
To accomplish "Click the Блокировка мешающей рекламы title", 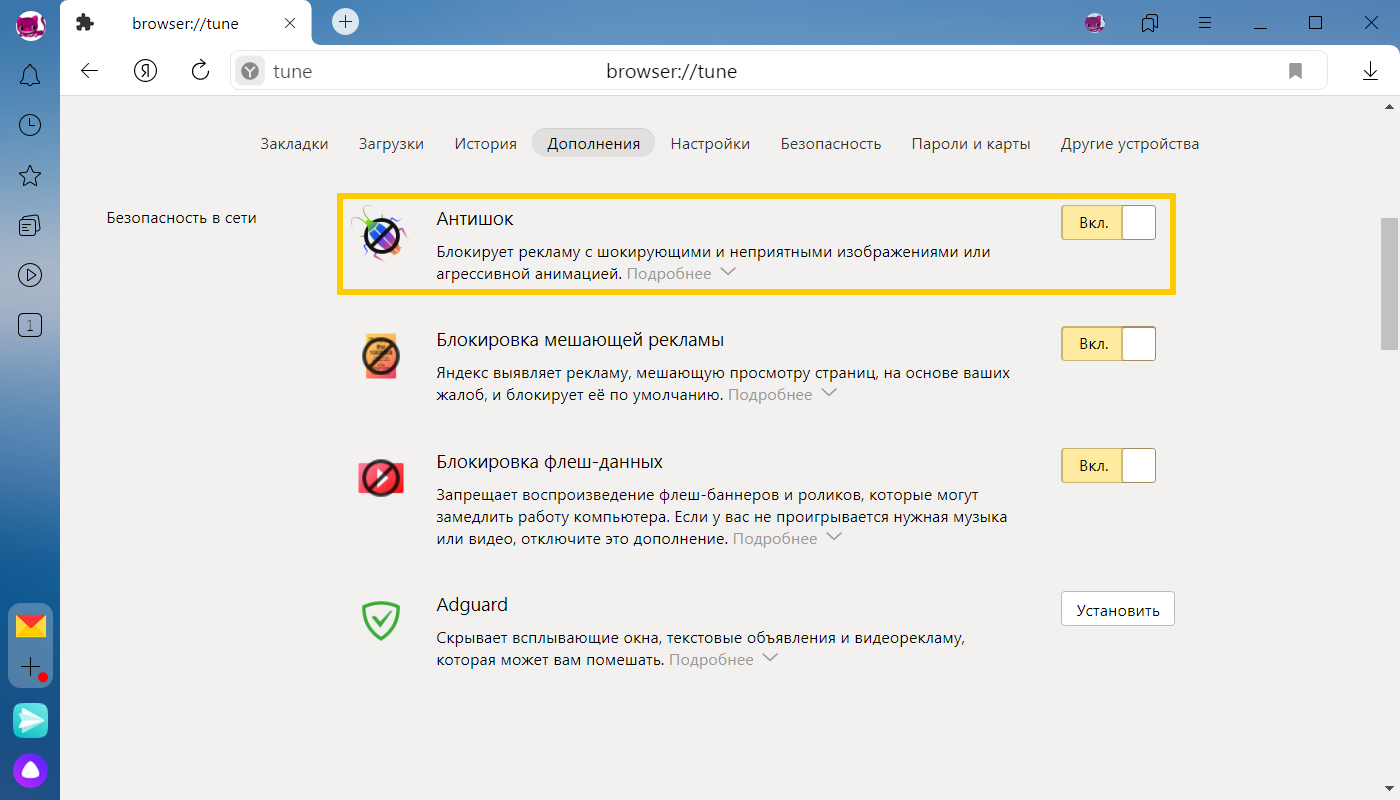I will [x=580, y=340].
